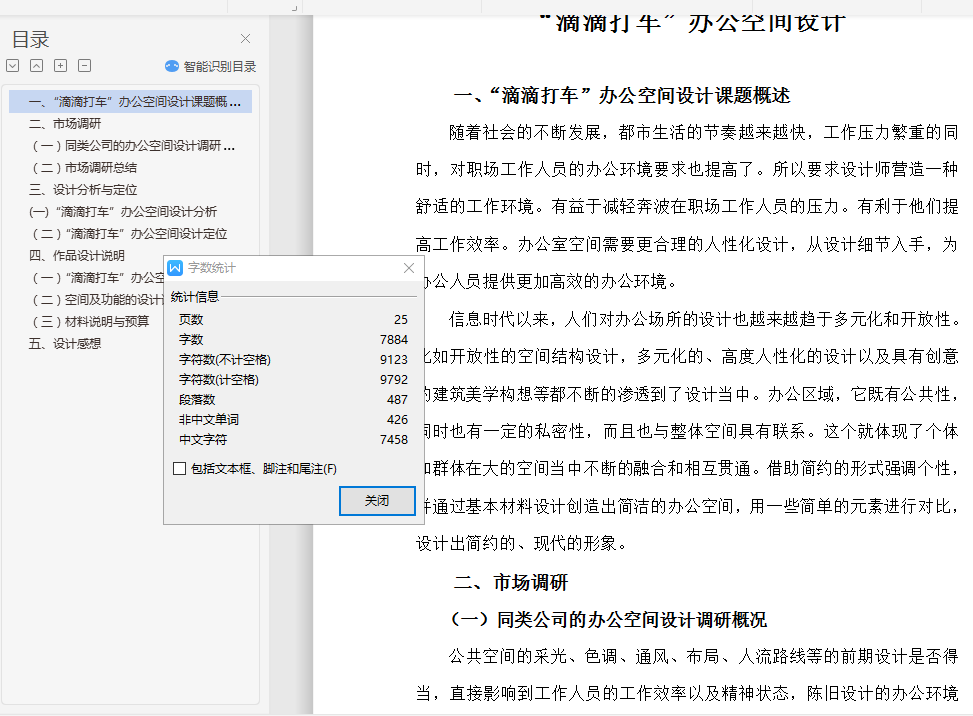973x716 pixels.
Task: Click collapse-all icon in outline panel
Action: (x=37, y=65)
